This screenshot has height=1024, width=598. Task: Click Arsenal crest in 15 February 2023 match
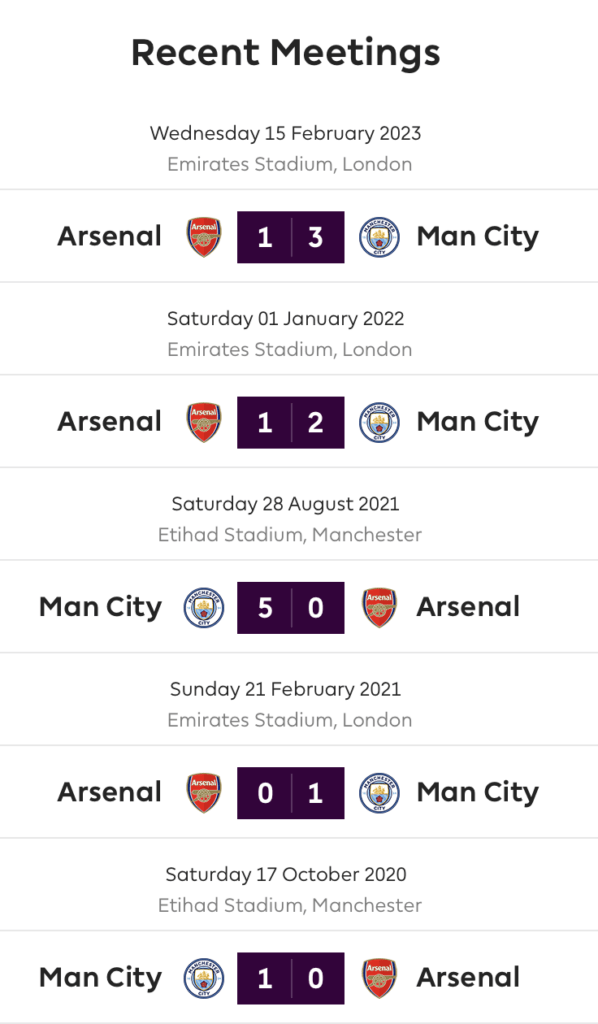(x=204, y=237)
